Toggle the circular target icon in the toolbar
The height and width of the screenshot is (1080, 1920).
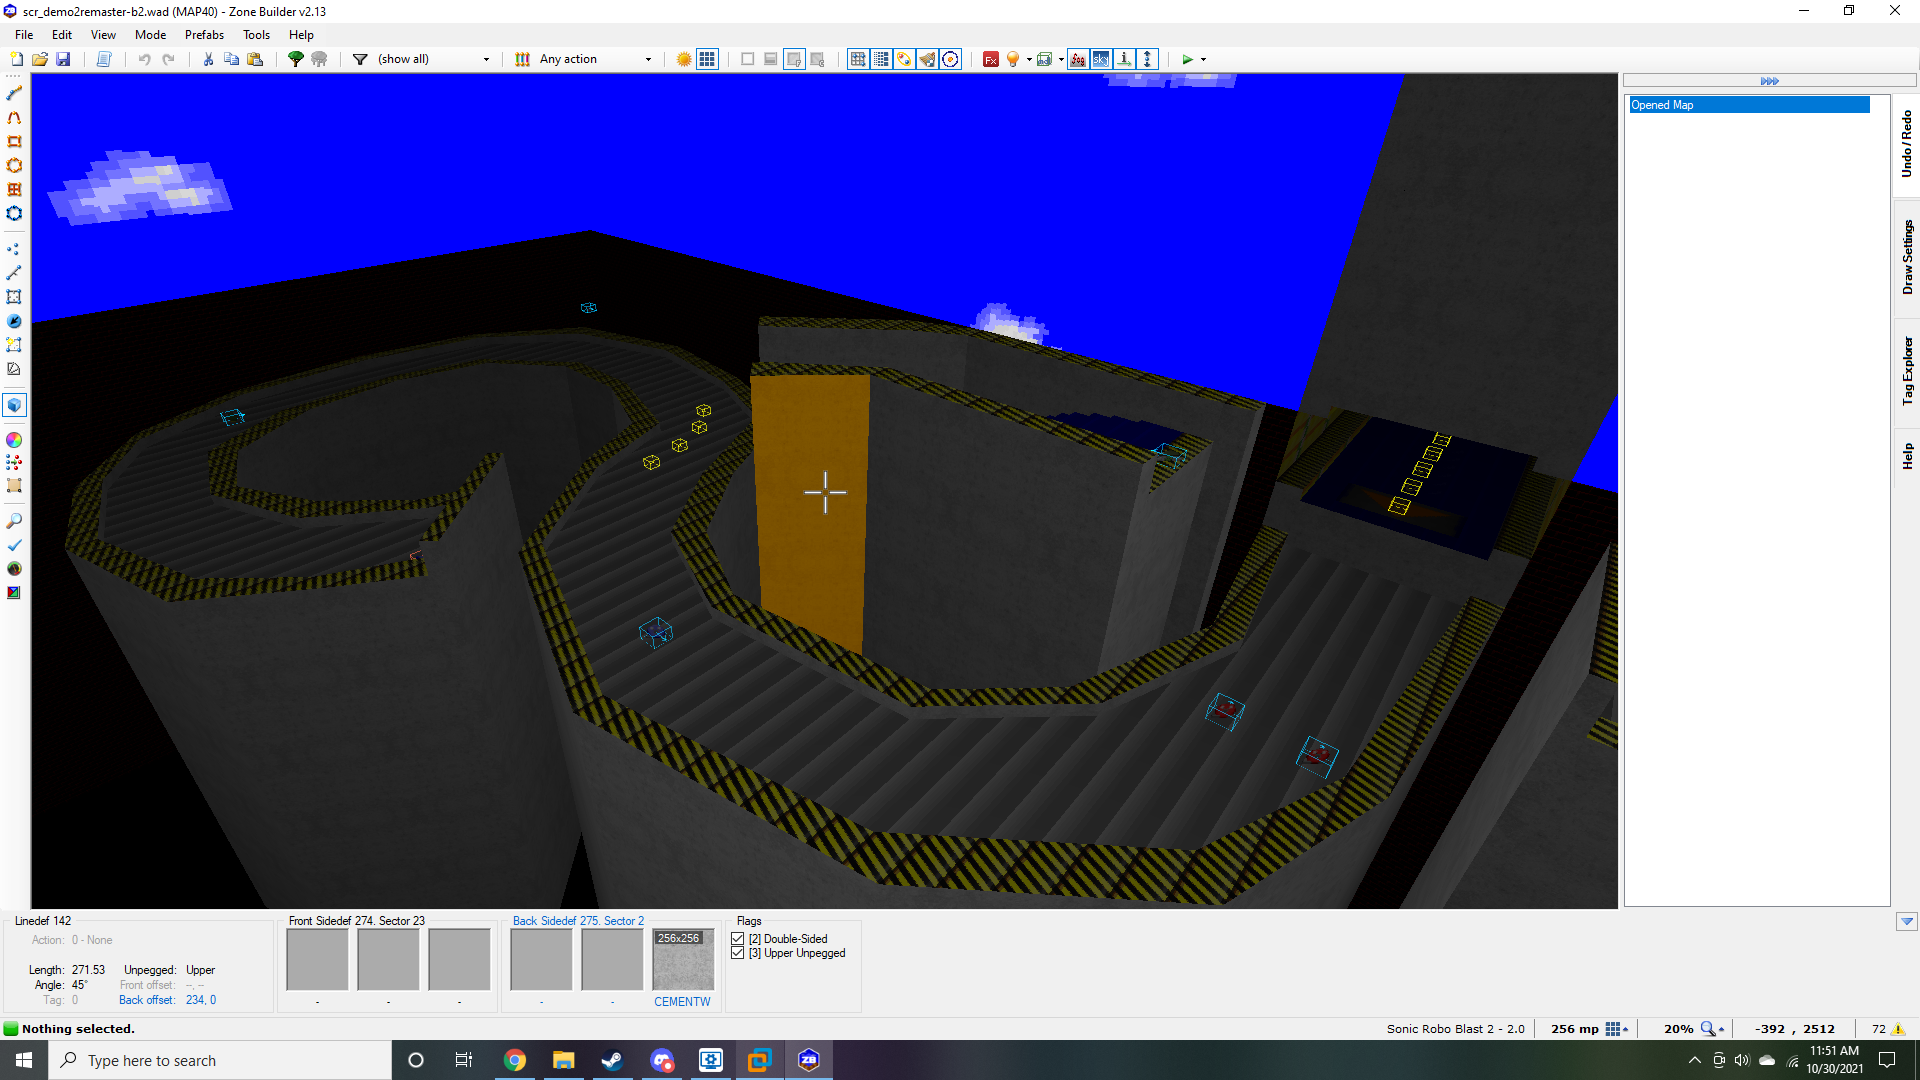coord(950,59)
